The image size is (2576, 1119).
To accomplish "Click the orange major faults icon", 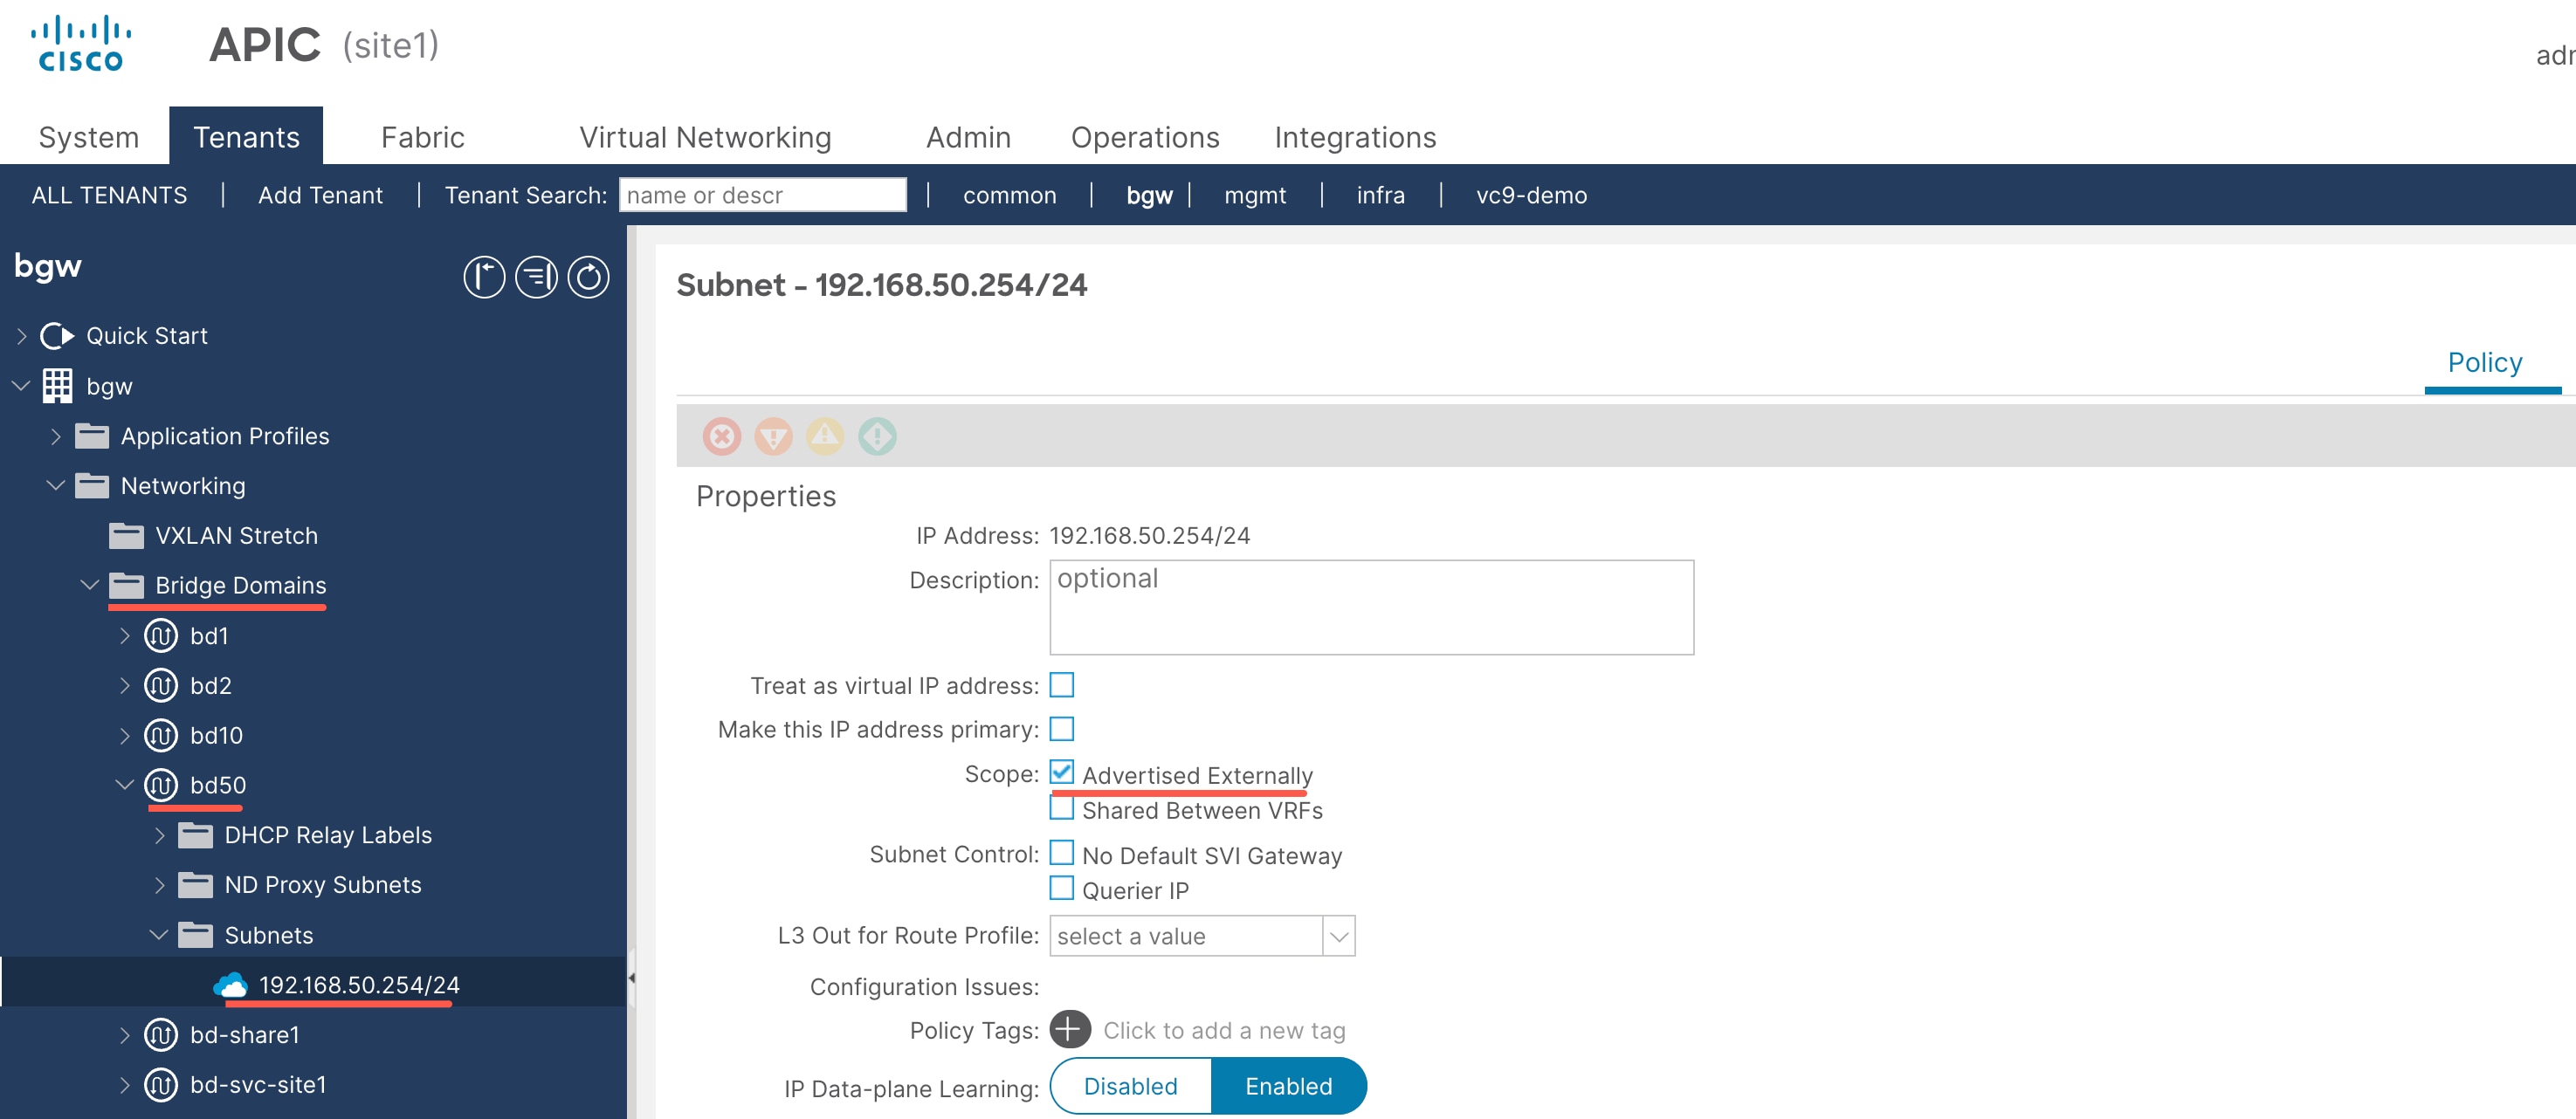I will click(x=773, y=437).
